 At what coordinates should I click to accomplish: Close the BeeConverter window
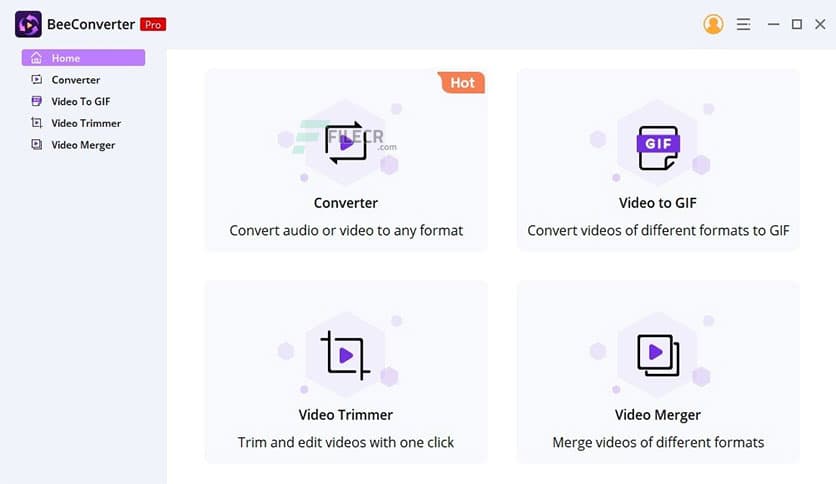point(820,24)
